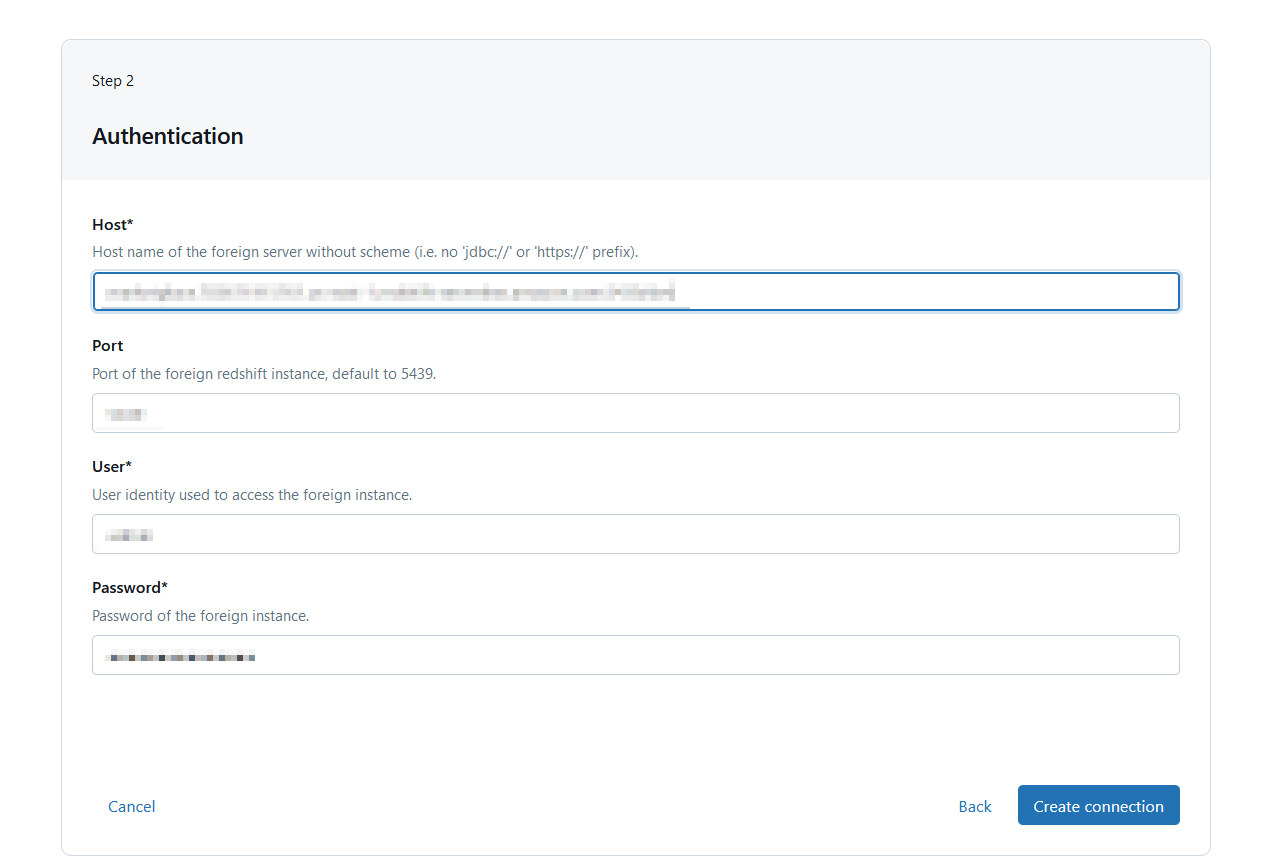Screen dimensions: 1271x858
Task: Select the User input field
Action: (x=635, y=534)
